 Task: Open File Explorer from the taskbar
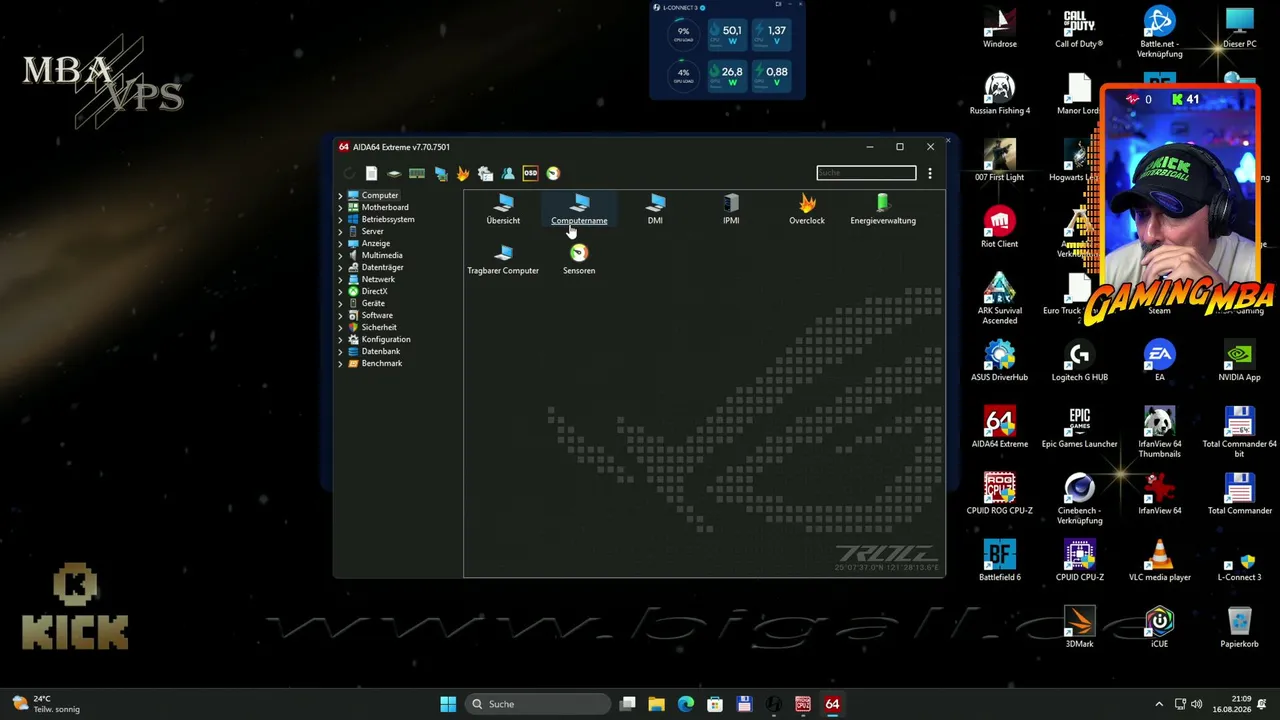tap(657, 704)
